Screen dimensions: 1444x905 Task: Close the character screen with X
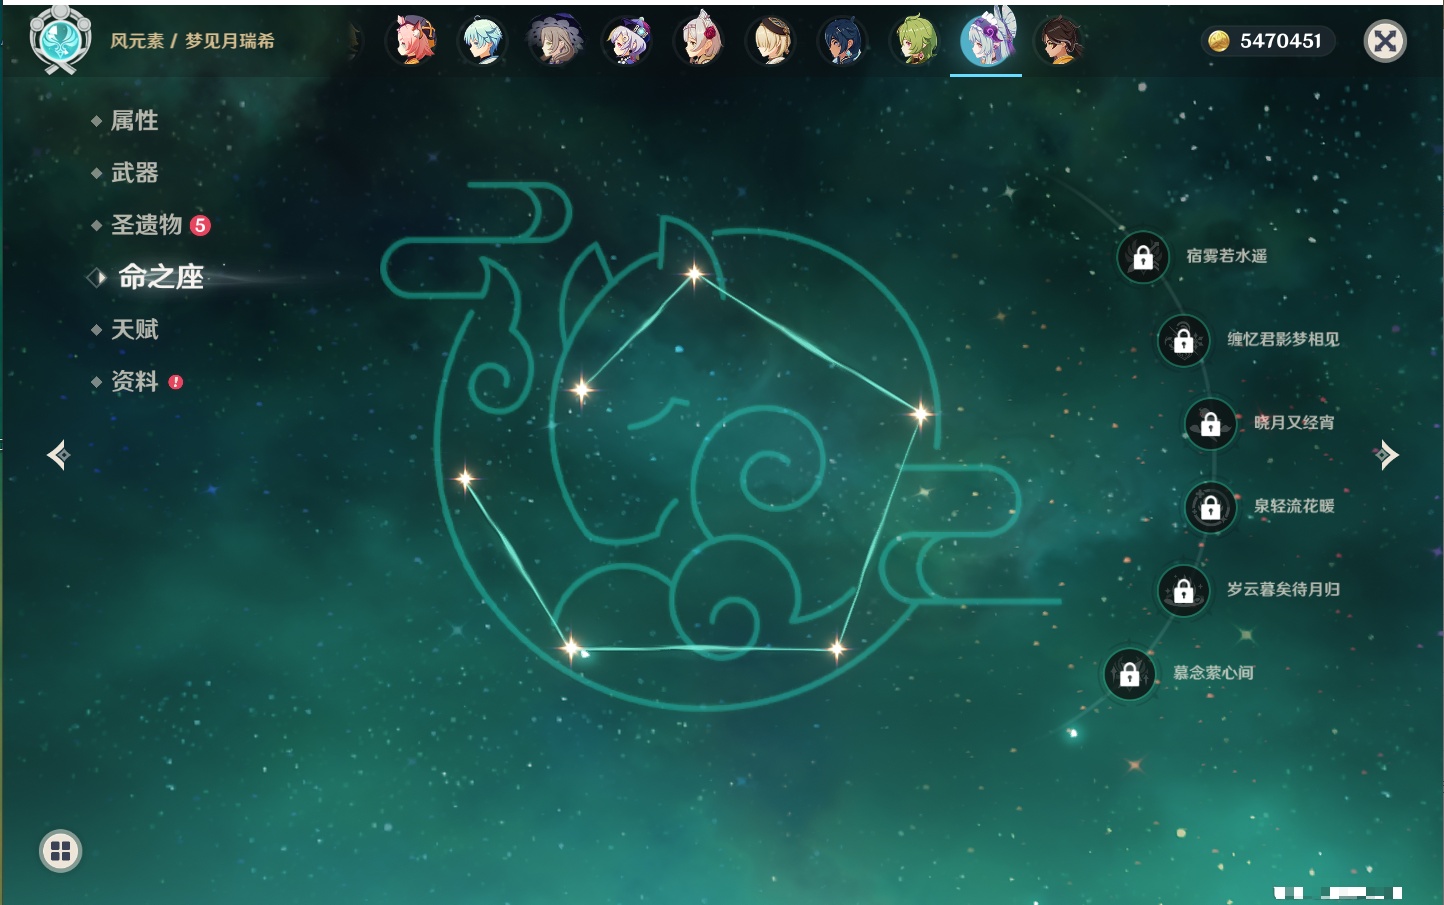[x=1385, y=41]
